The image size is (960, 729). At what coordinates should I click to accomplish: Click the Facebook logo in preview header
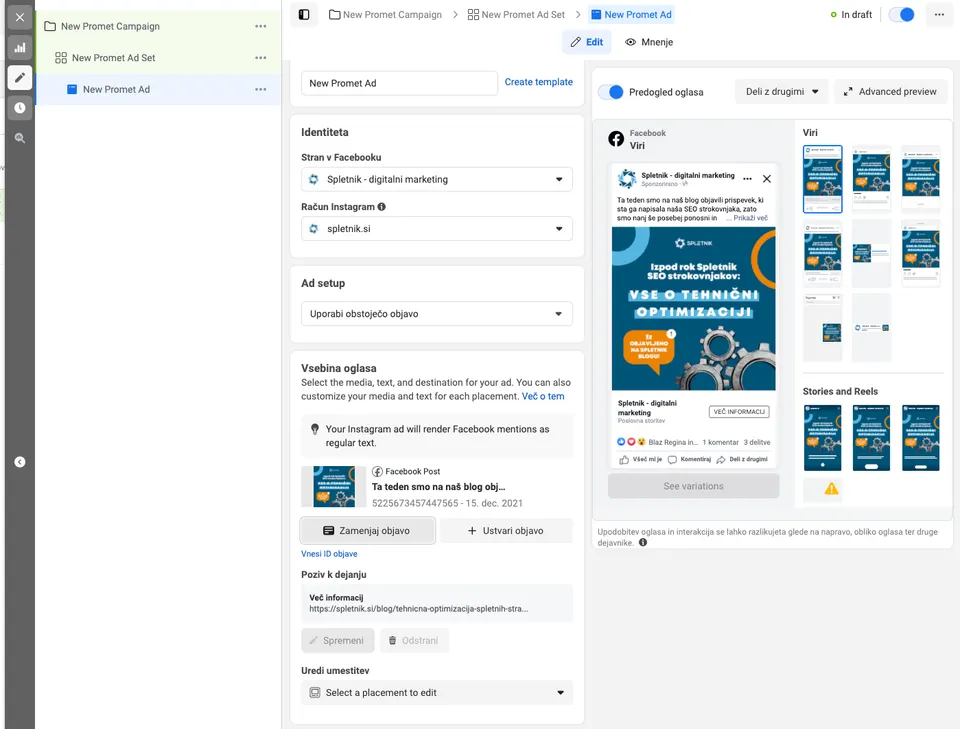[616, 139]
